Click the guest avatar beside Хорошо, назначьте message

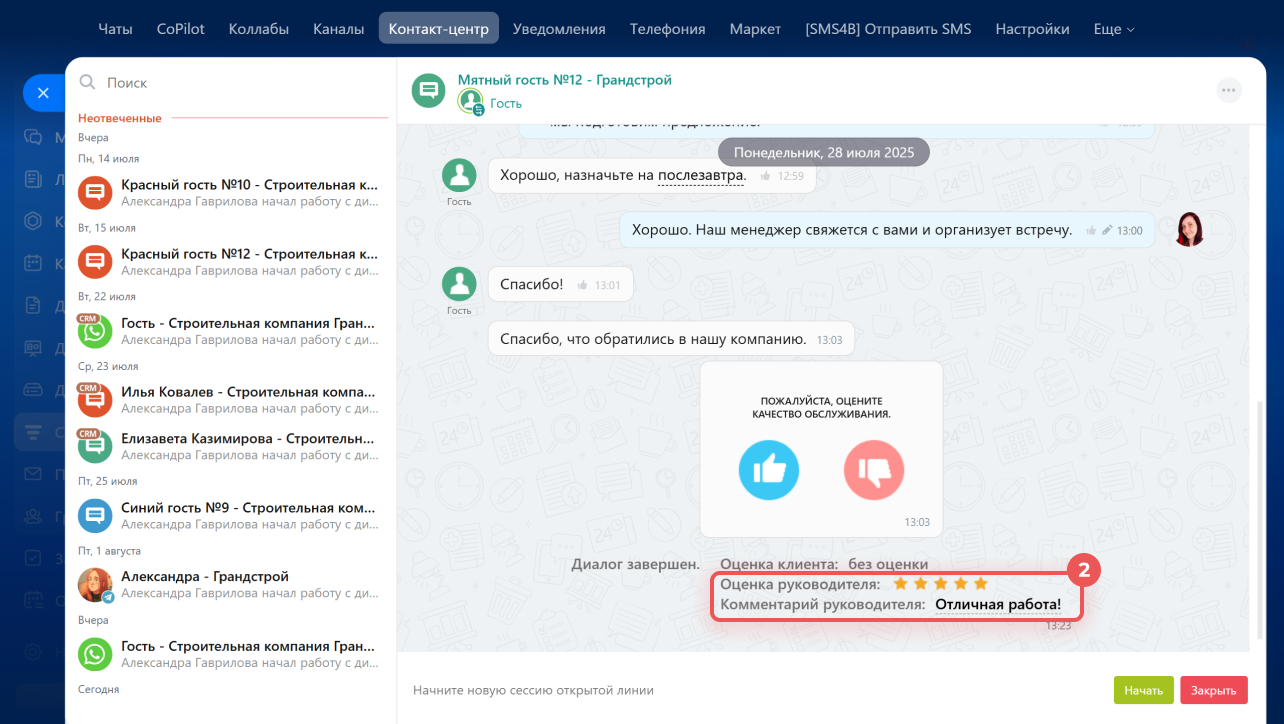(459, 175)
